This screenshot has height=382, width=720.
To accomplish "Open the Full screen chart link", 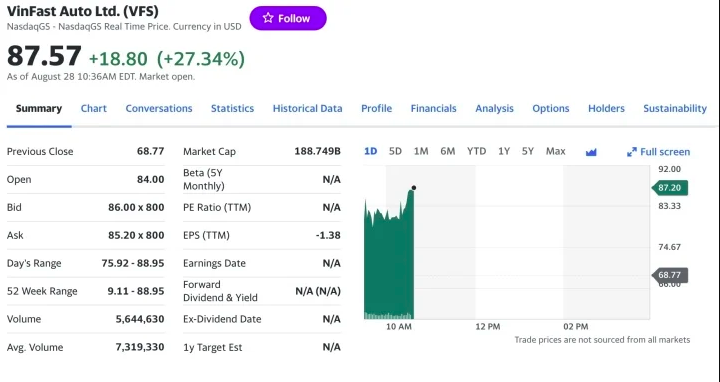I will (x=658, y=152).
